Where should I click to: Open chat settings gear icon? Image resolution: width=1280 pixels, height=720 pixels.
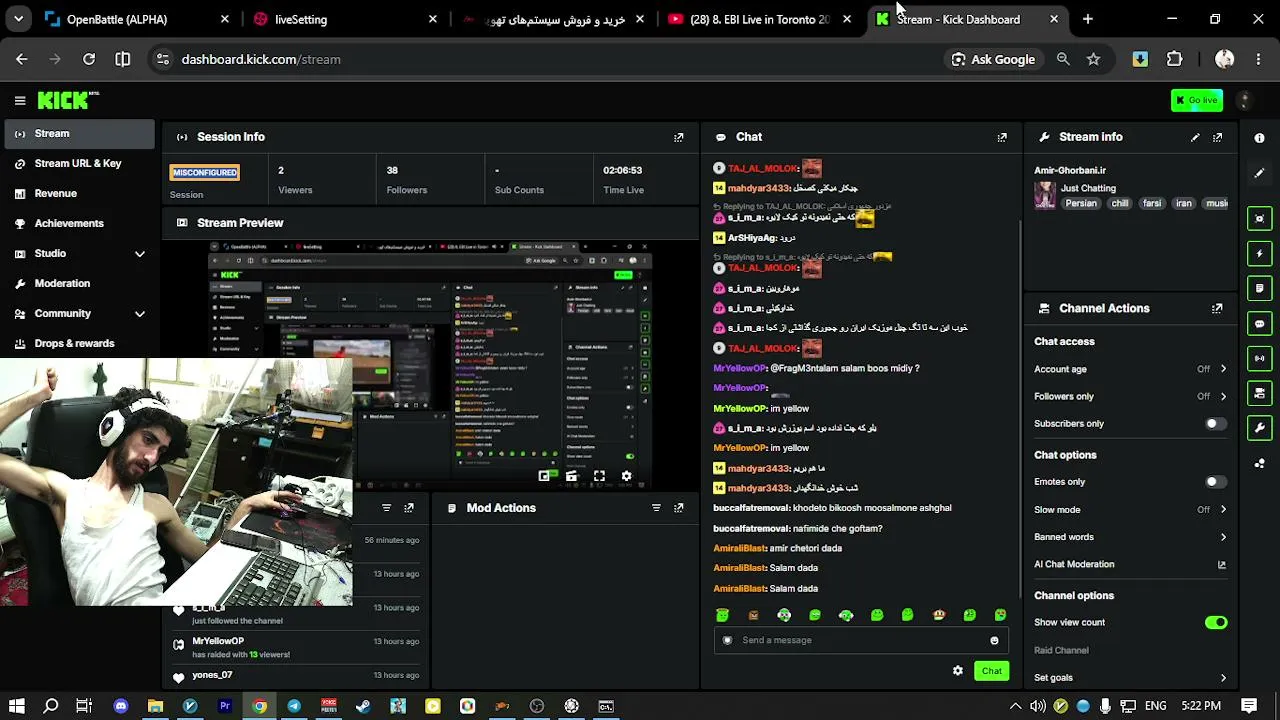point(958,671)
